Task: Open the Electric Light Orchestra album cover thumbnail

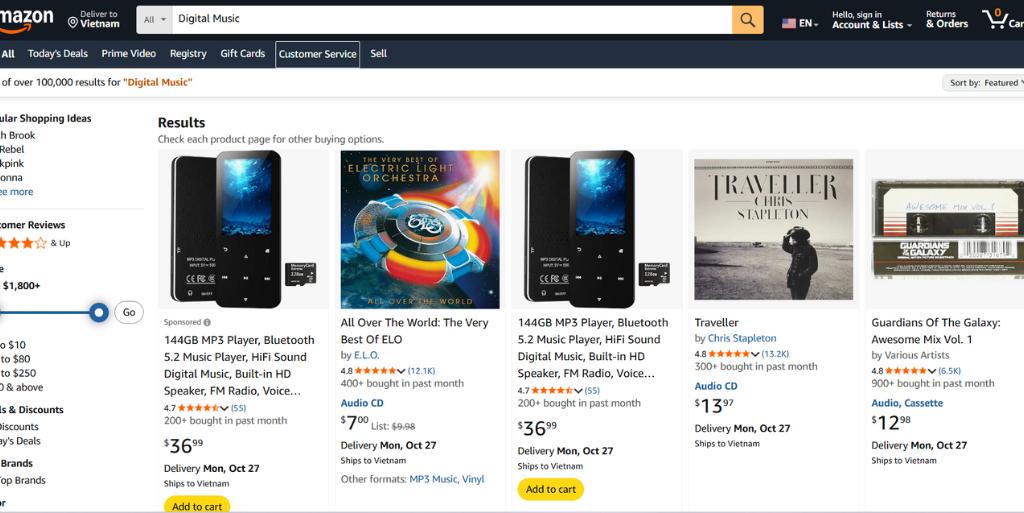Action: click(420, 229)
